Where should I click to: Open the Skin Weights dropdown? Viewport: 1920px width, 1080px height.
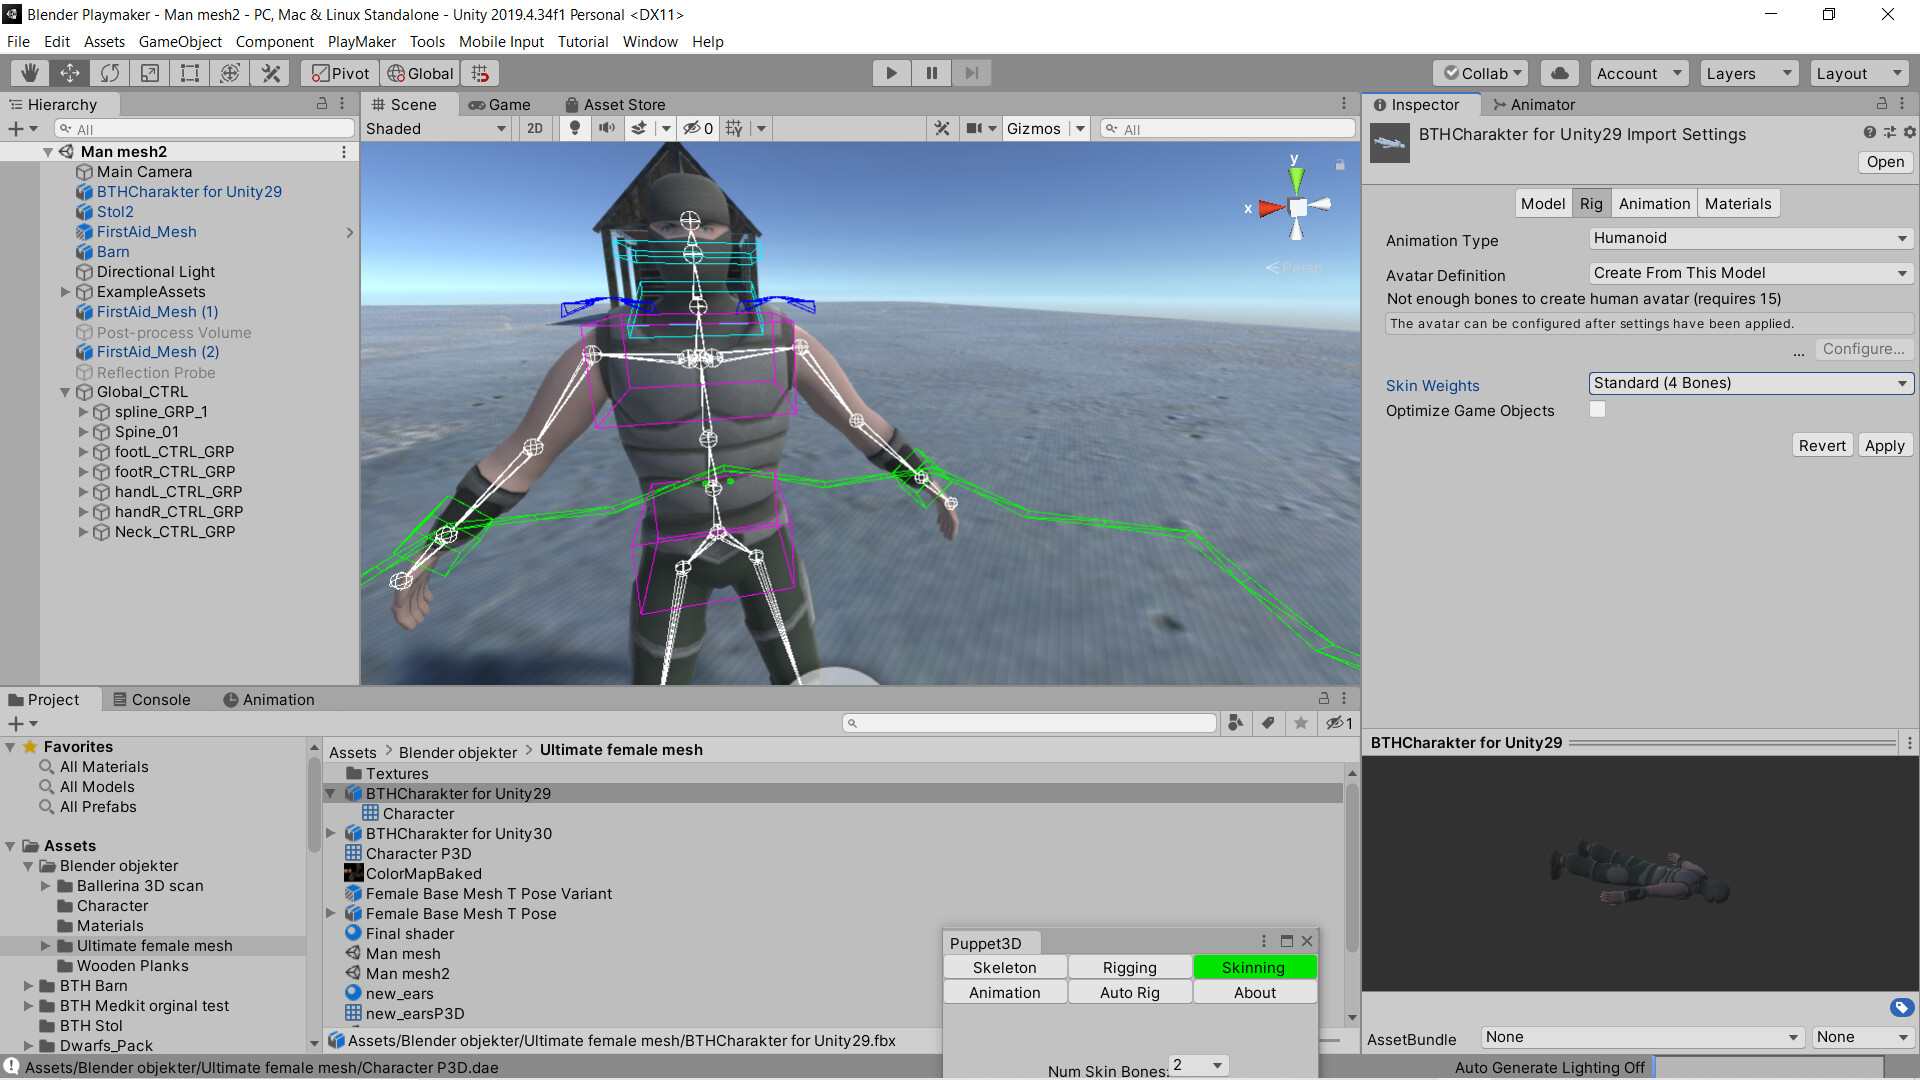1750,383
